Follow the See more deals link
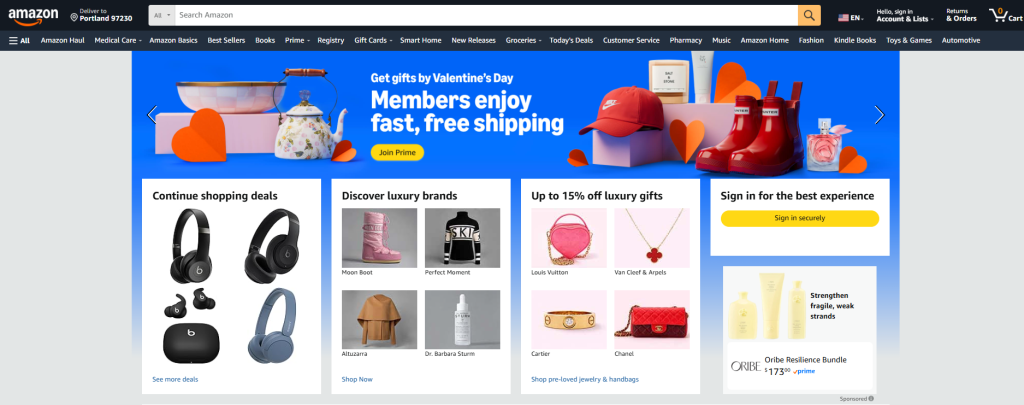This screenshot has height=405, width=1024. click(175, 380)
